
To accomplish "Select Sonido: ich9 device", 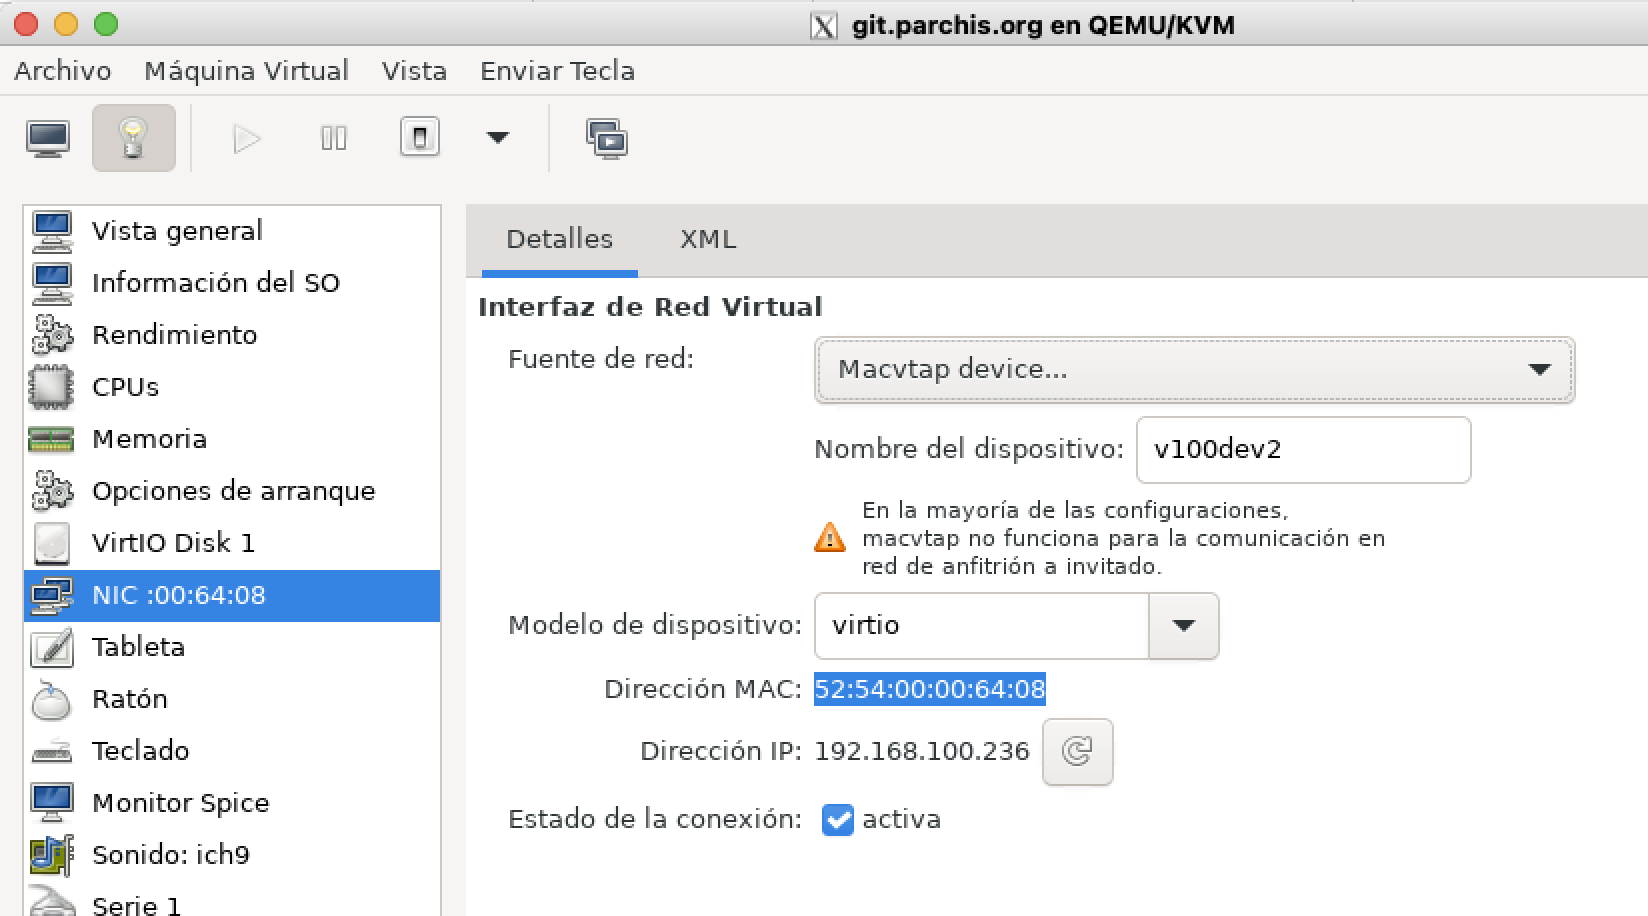I will 232,855.
